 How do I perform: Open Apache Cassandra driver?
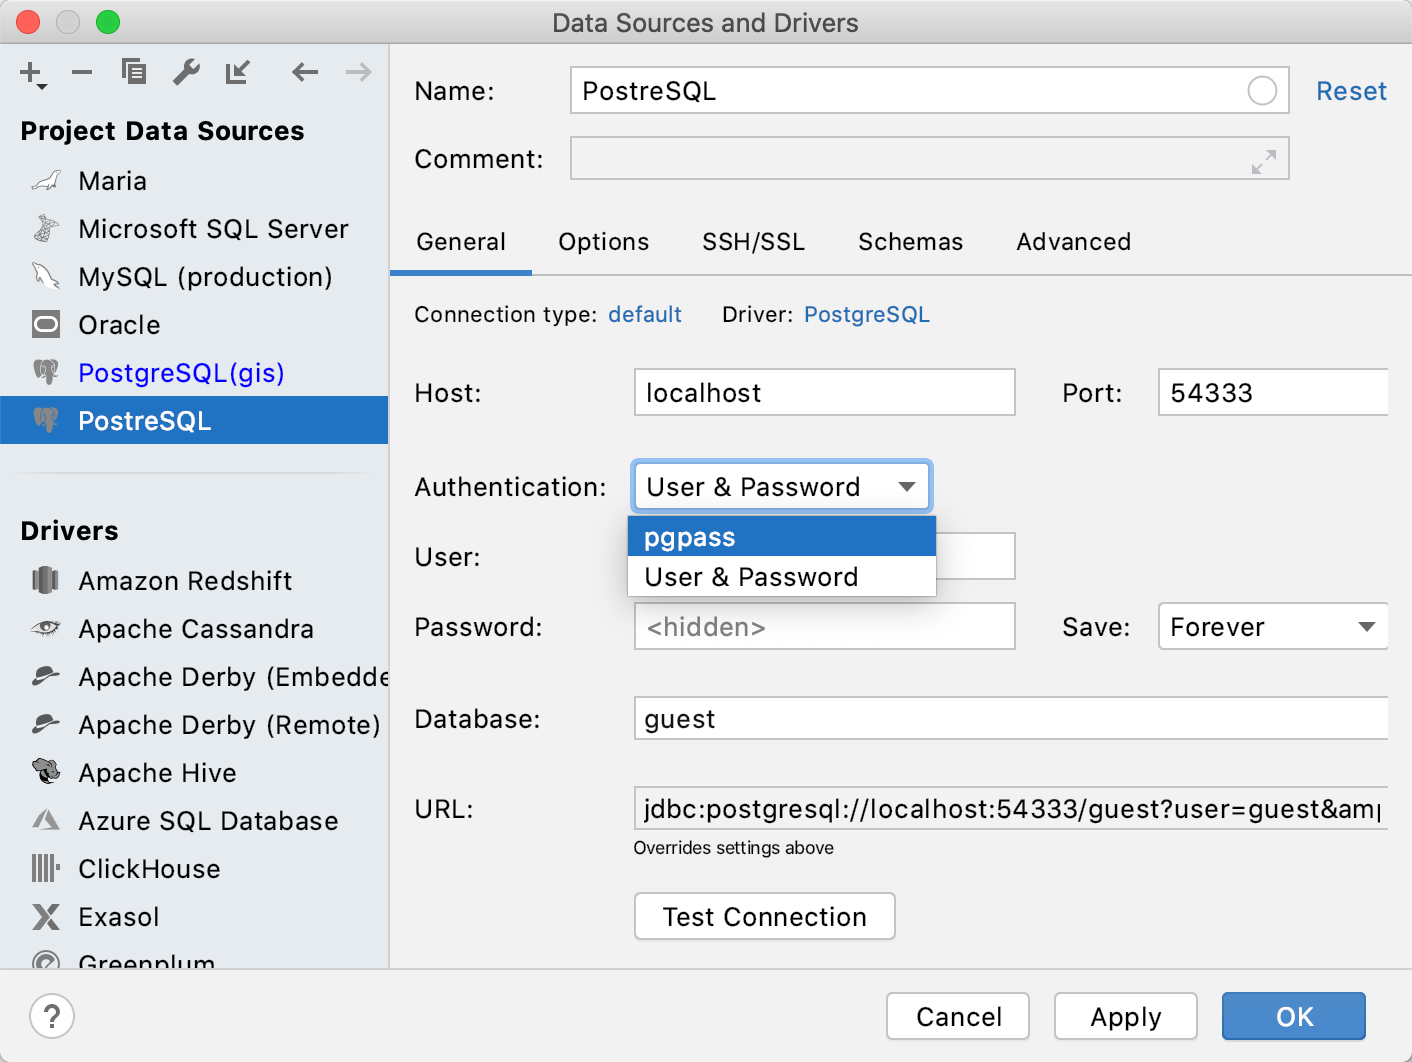(x=194, y=629)
